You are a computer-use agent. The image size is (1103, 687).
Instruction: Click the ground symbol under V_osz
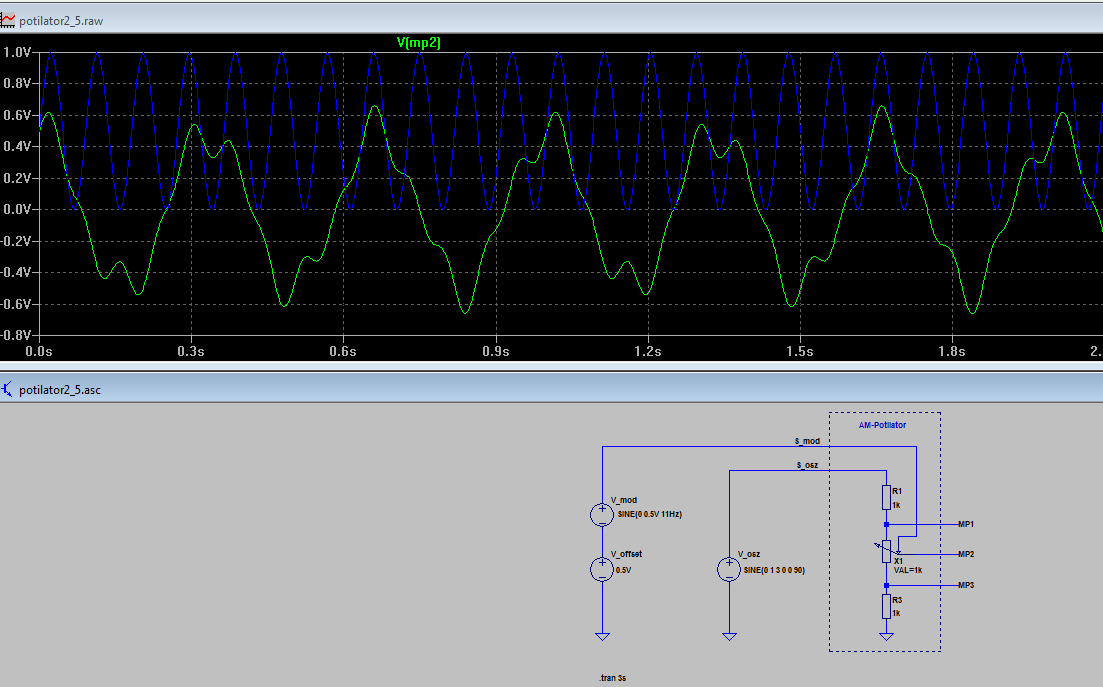[x=729, y=636]
